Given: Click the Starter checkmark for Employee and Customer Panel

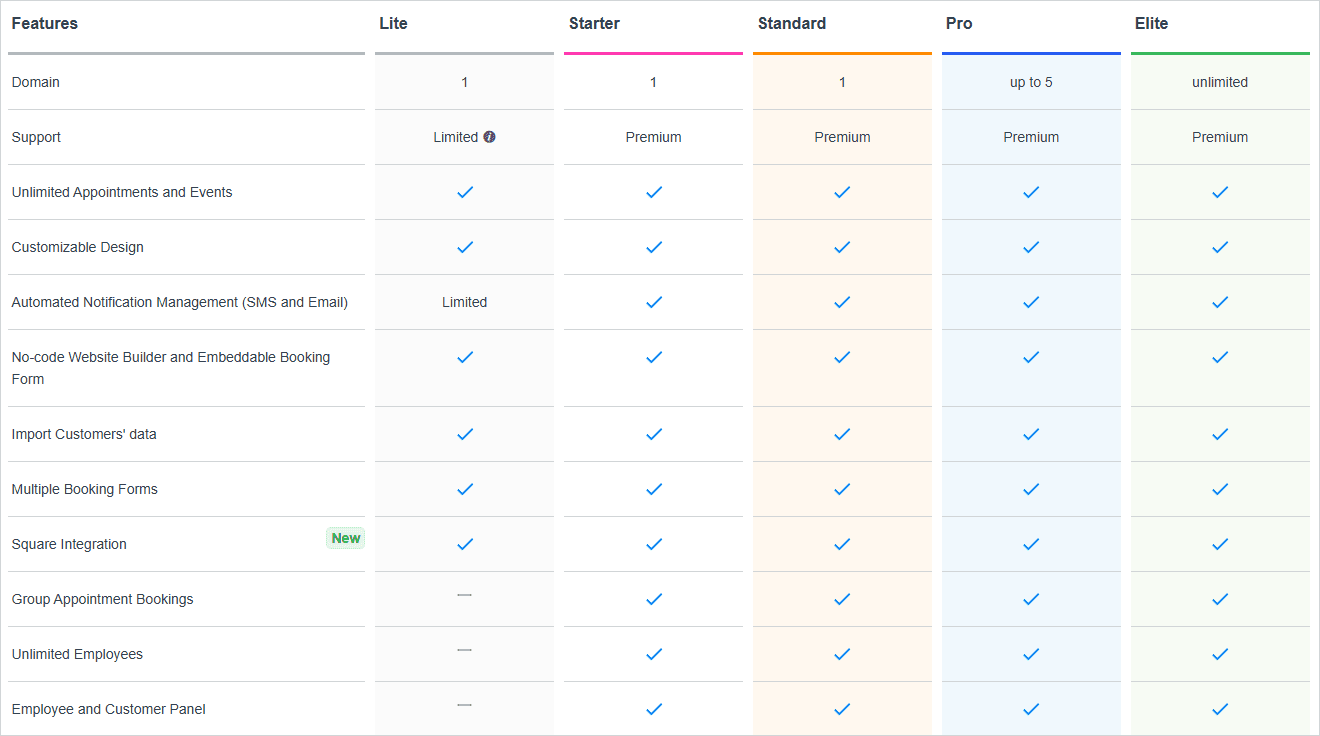Looking at the screenshot, I should (653, 709).
